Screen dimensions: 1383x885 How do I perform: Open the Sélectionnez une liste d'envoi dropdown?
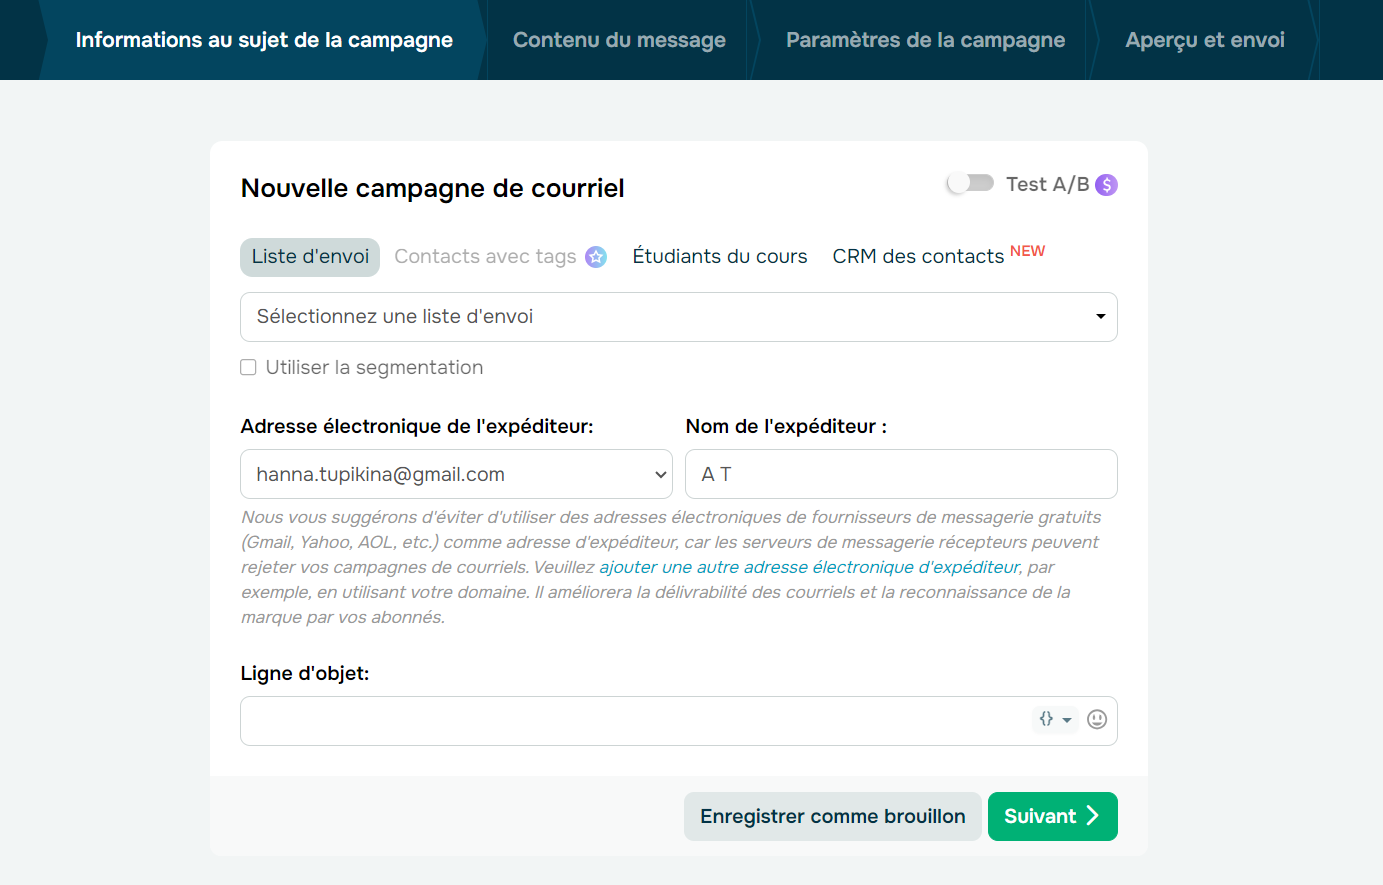tap(679, 316)
